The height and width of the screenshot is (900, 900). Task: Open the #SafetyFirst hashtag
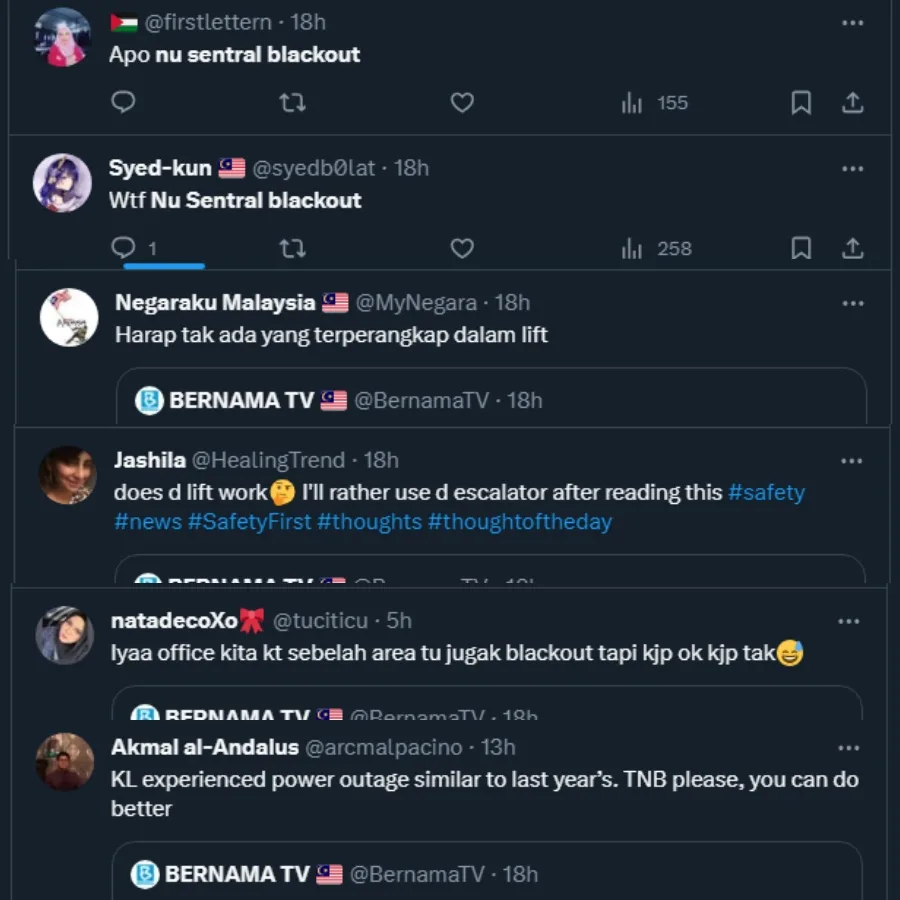click(x=250, y=522)
